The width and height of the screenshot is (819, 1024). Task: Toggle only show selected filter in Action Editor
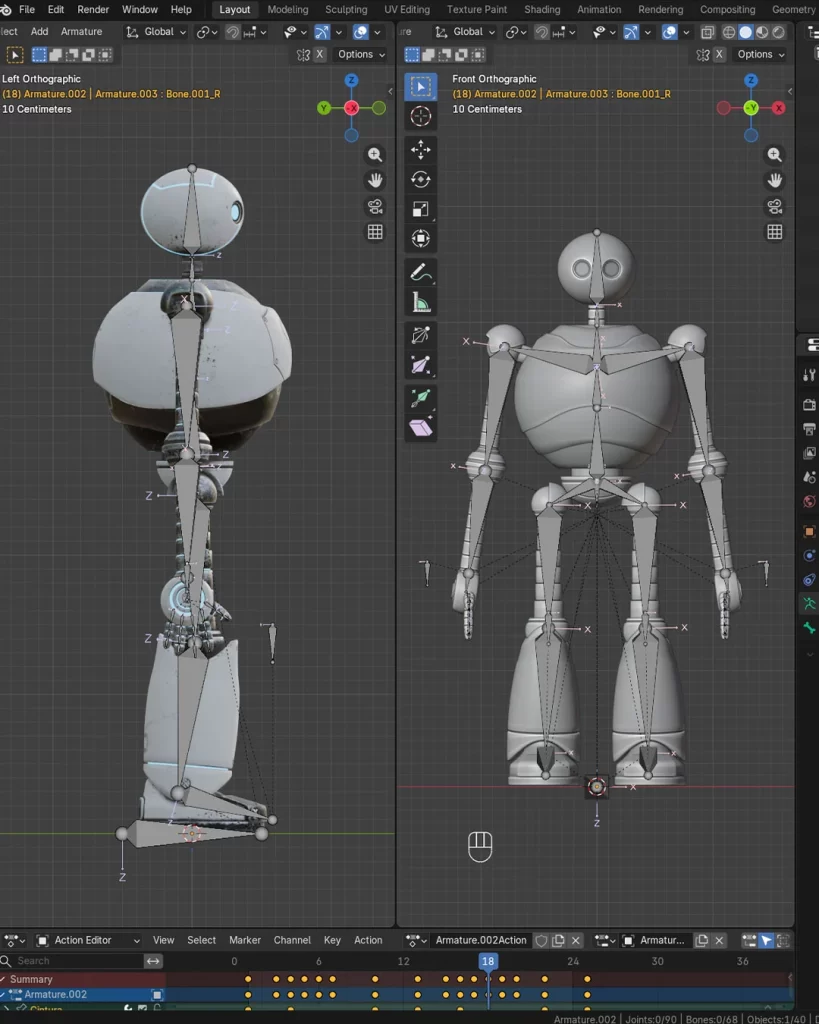pyautogui.click(x=766, y=940)
